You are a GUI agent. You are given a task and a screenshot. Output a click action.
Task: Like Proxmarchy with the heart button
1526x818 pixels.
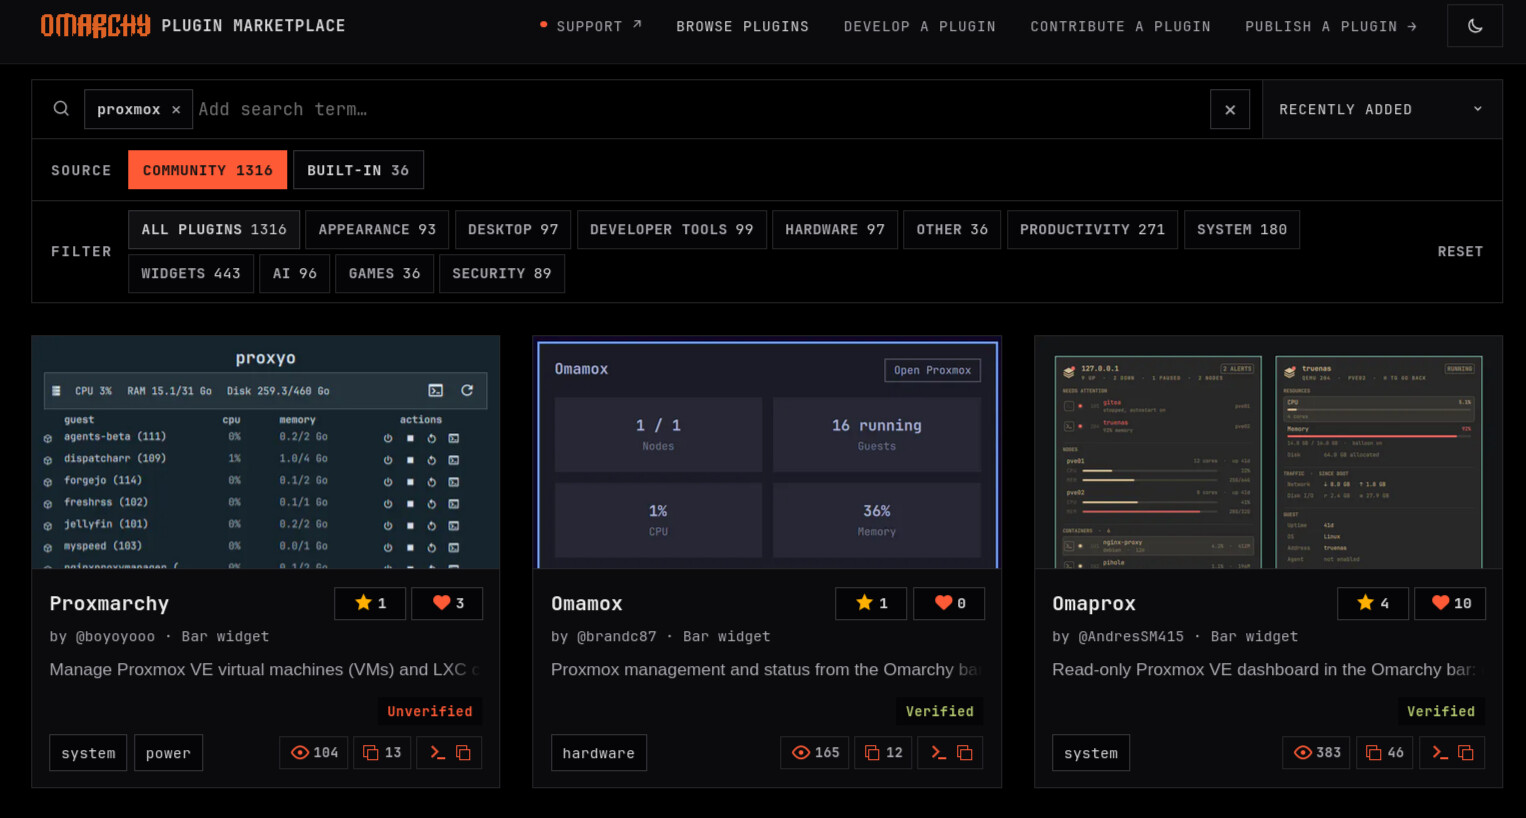click(x=448, y=603)
